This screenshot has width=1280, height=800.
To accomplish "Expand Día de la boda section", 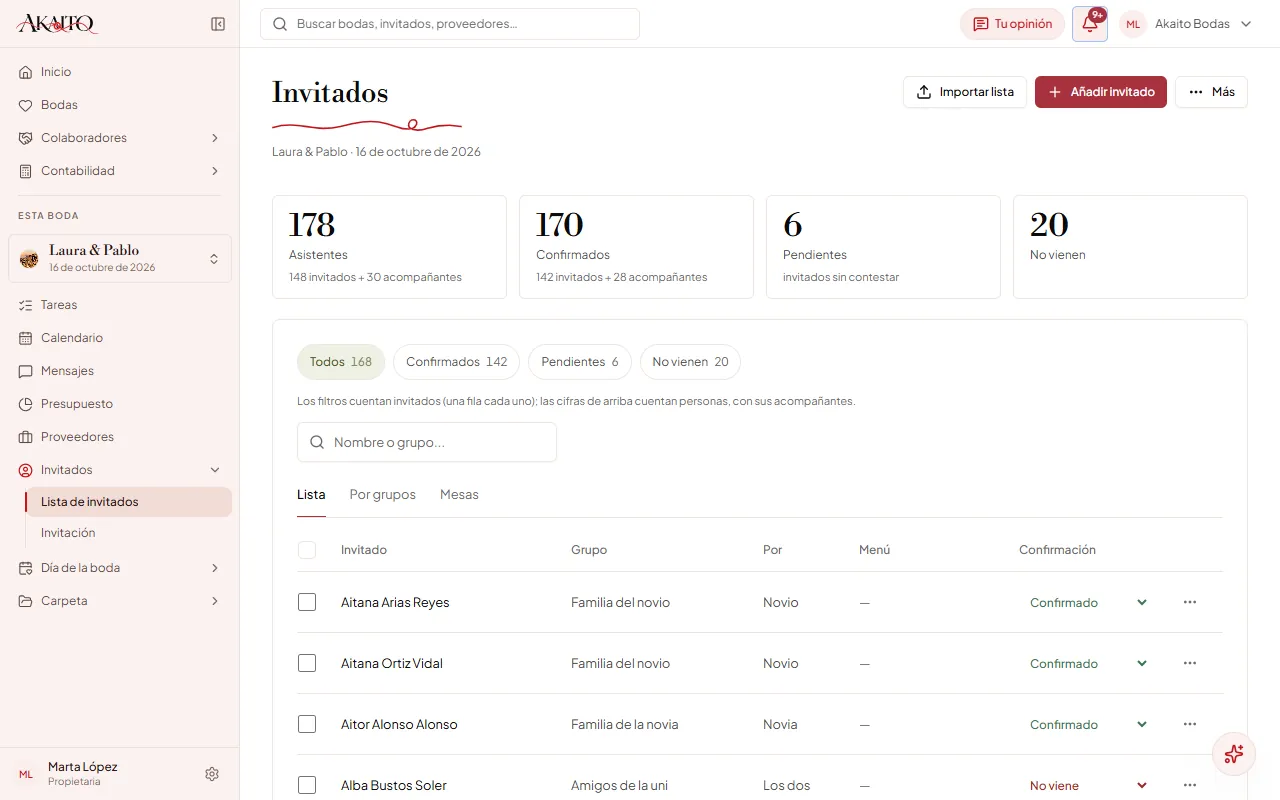I will click(120, 568).
